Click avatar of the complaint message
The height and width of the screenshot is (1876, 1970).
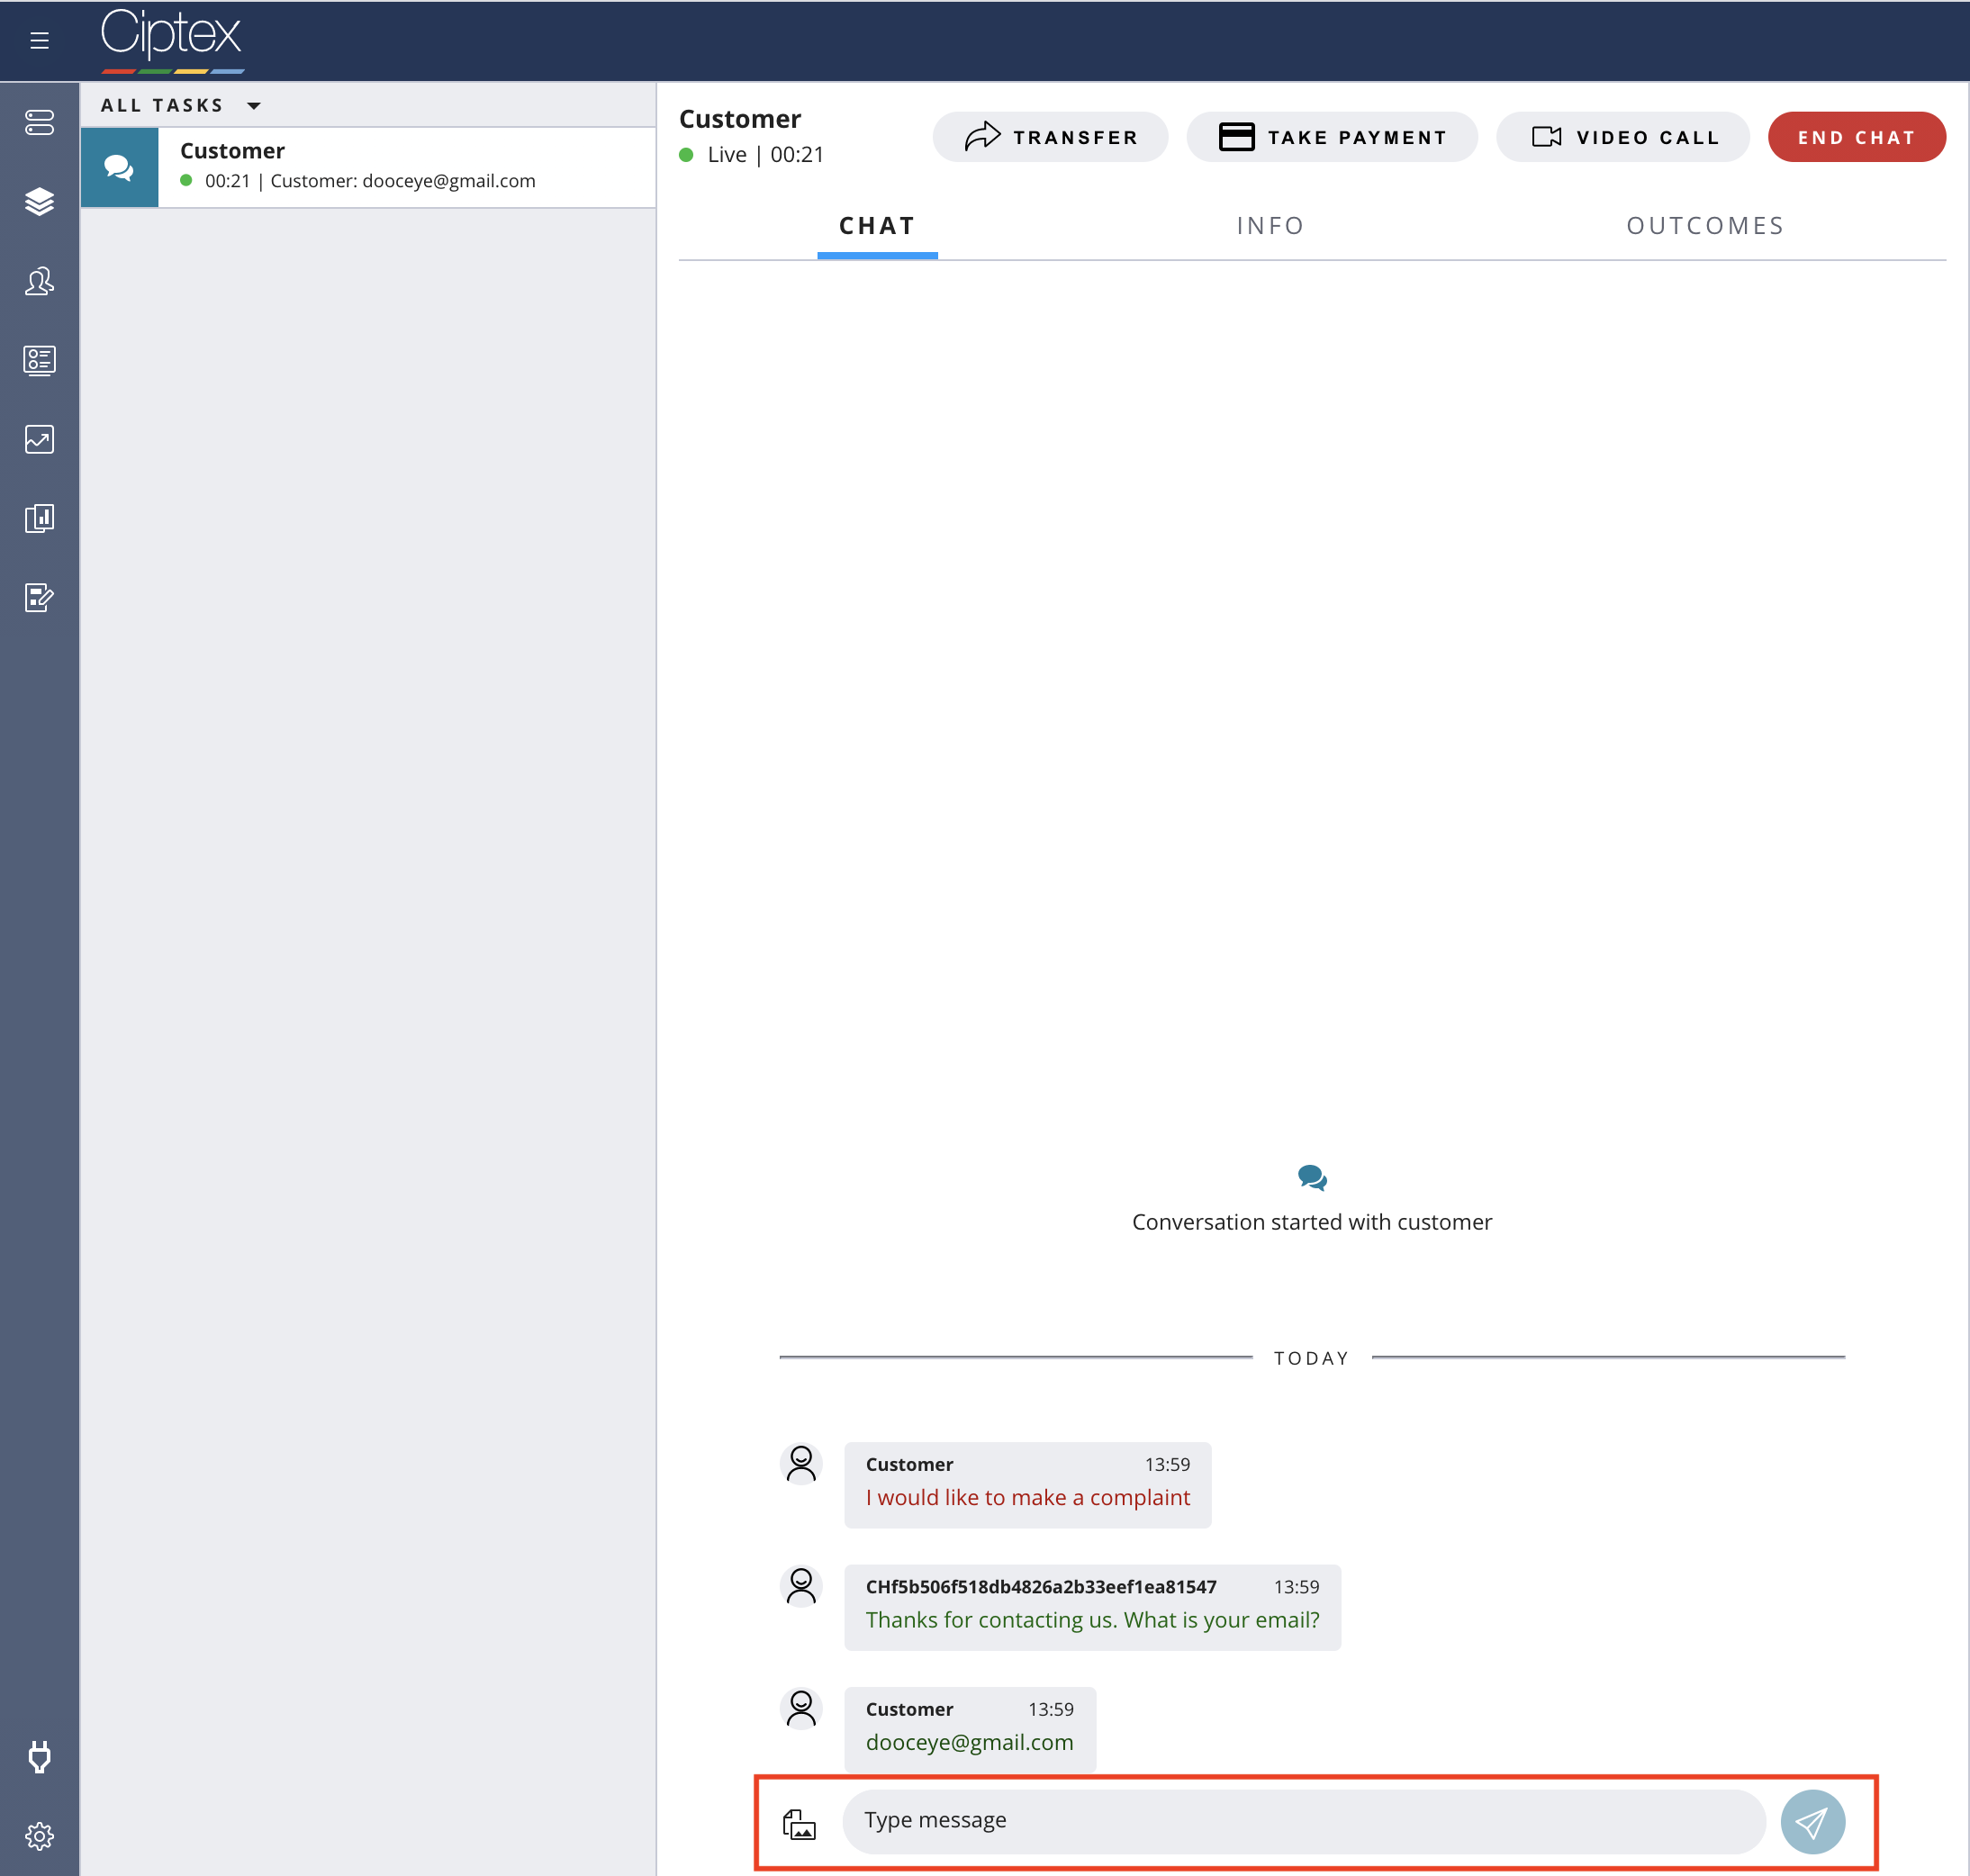click(801, 1464)
